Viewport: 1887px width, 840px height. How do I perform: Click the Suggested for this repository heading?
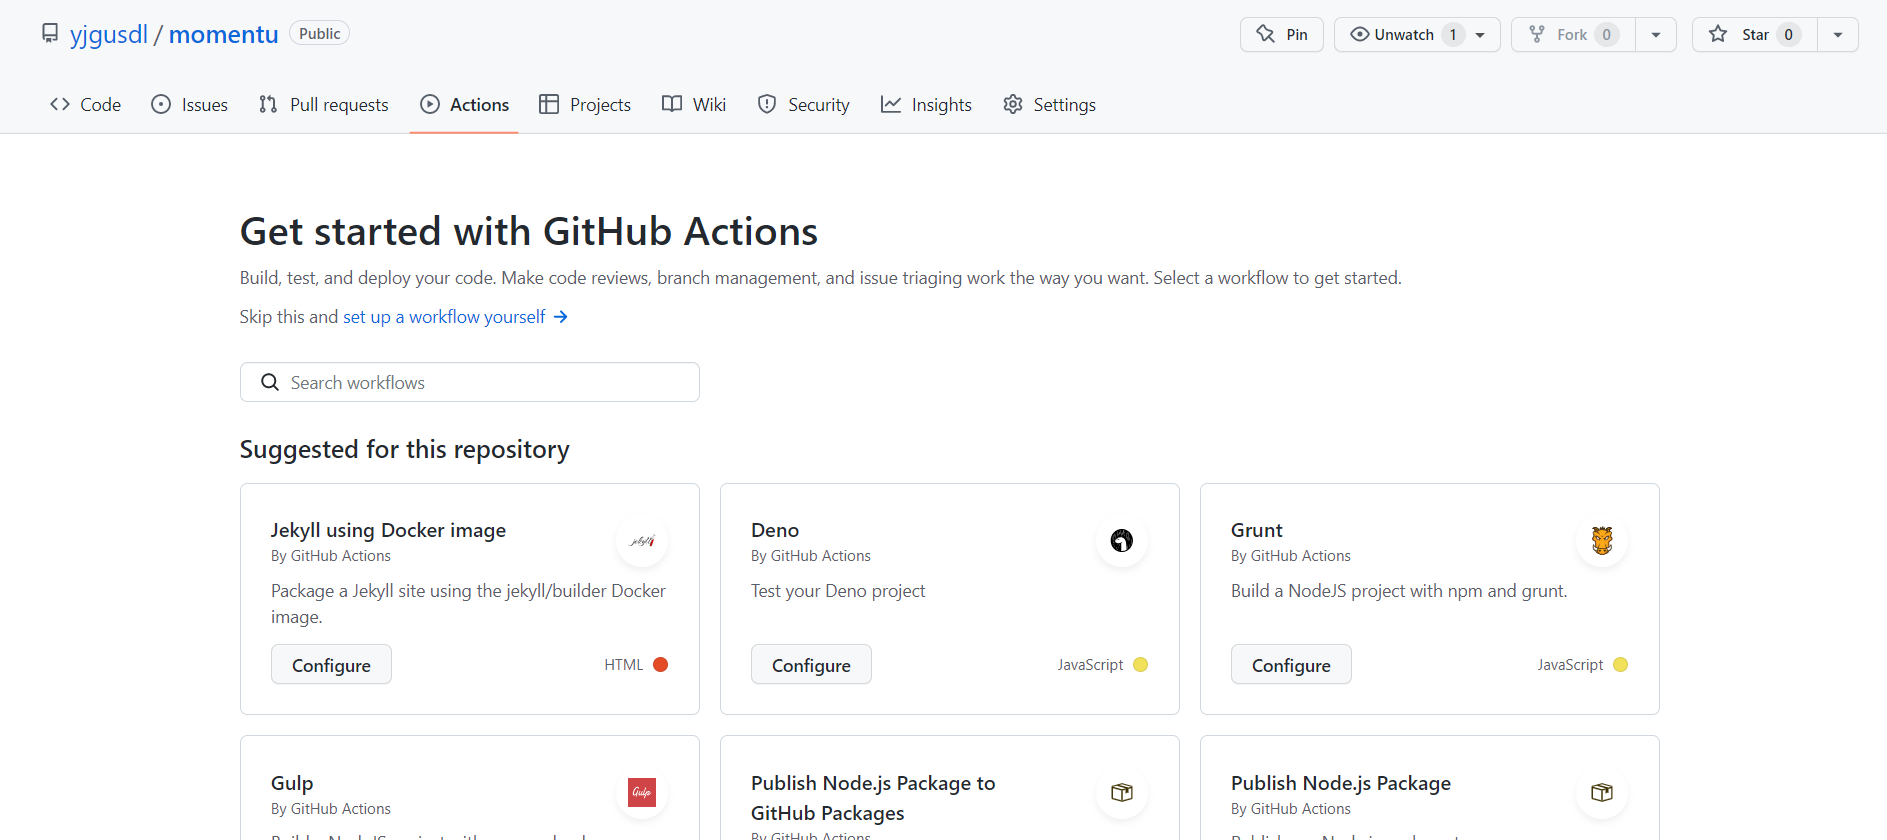point(404,450)
